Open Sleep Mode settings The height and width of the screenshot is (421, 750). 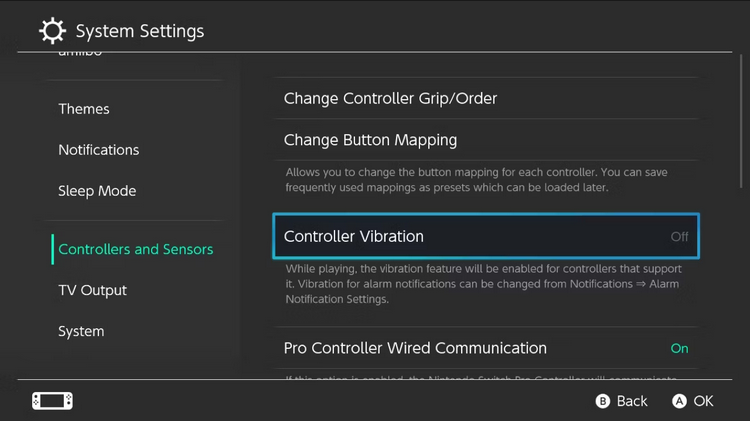pyautogui.click(x=97, y=191)
